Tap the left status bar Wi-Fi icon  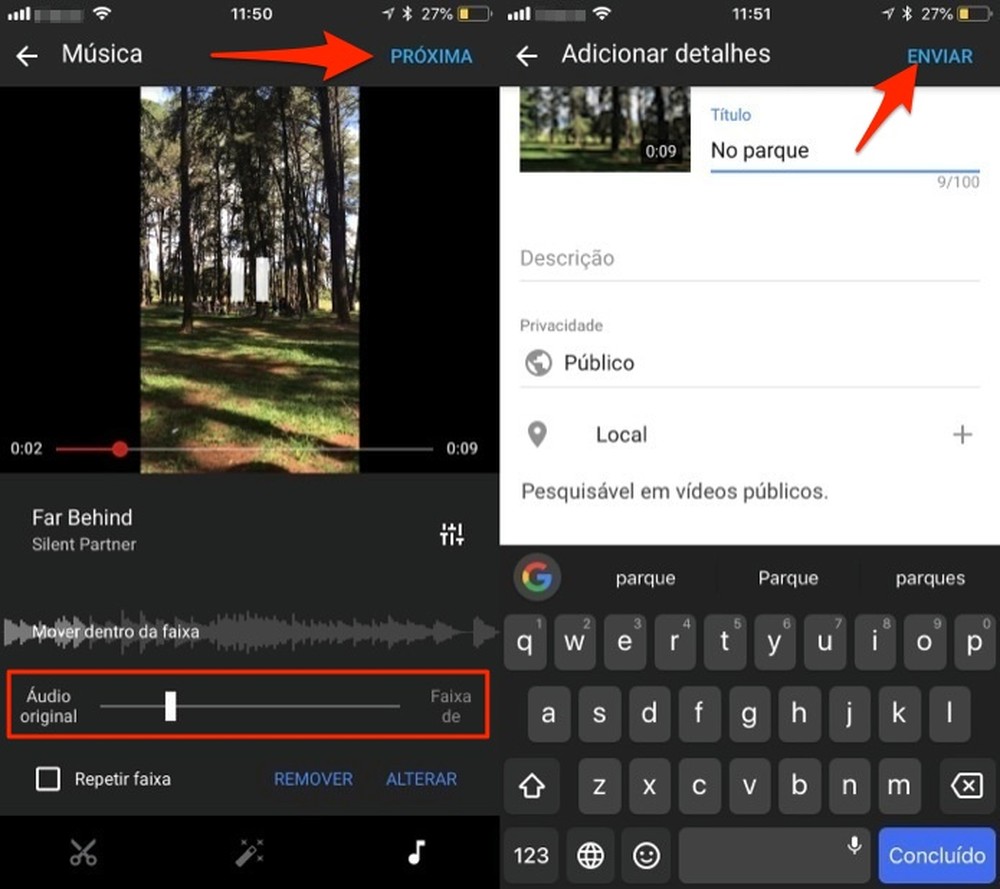click(102, 13)
